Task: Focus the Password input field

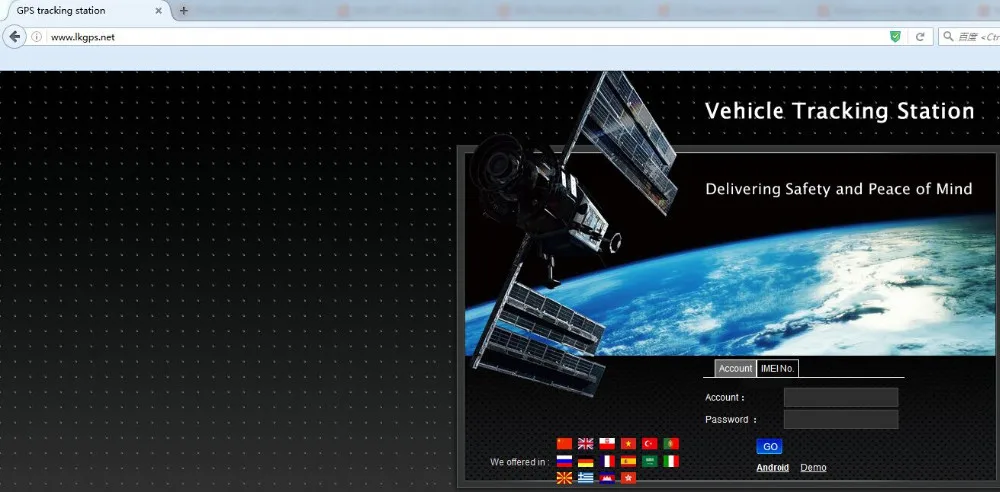Action: [841, 419]
